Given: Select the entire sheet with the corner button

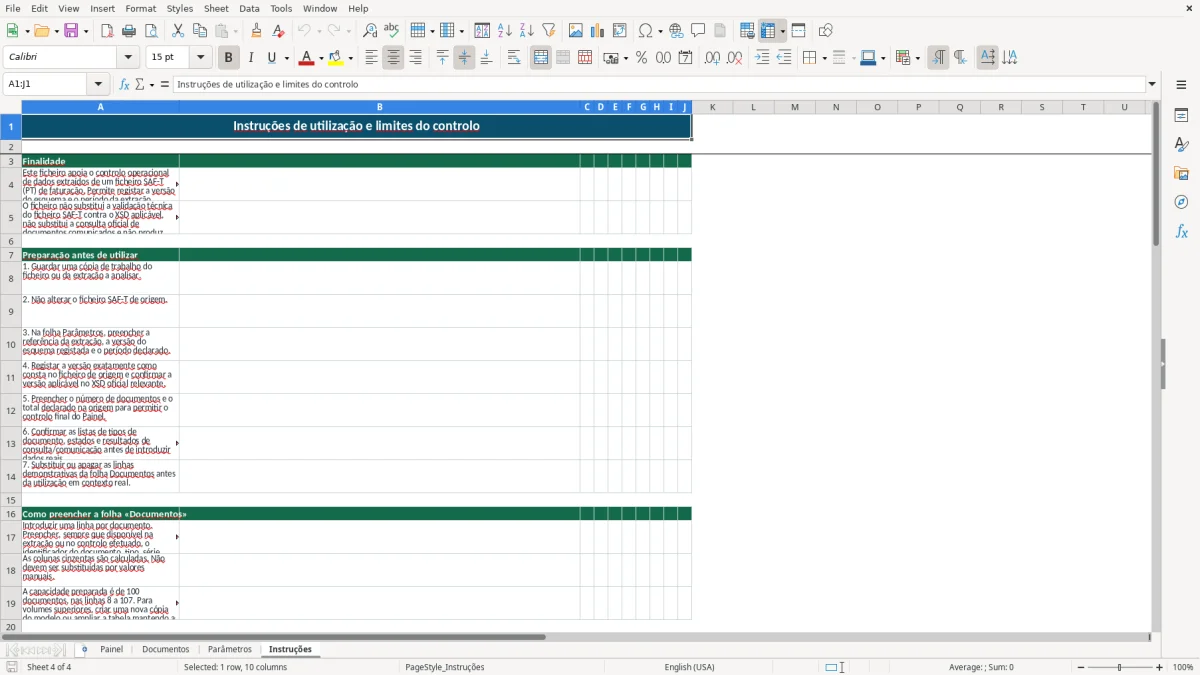Looking at the screenshot, I should (x=10, y=107).
